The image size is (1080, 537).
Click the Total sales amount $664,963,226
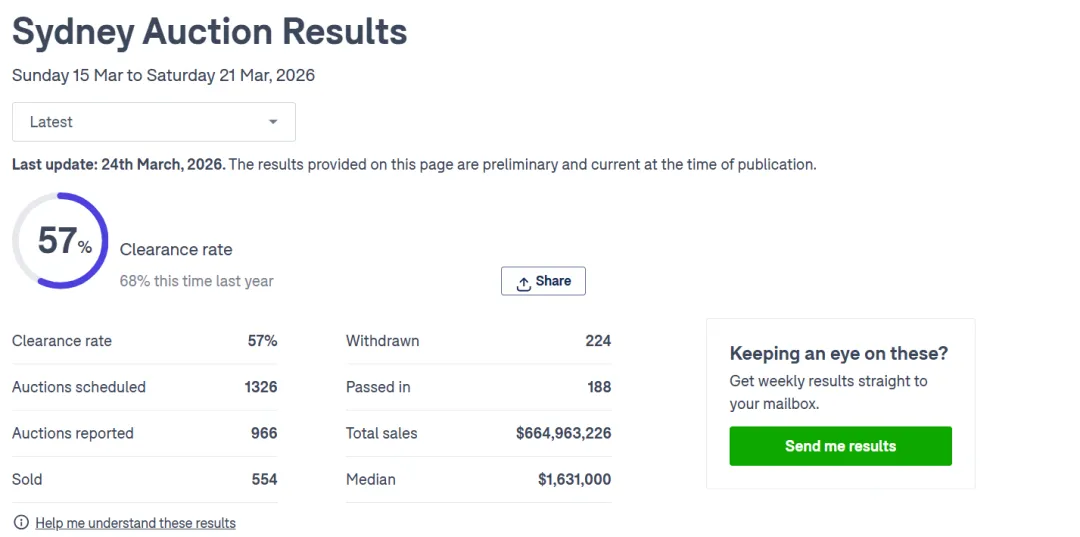(x=563, y=433)
